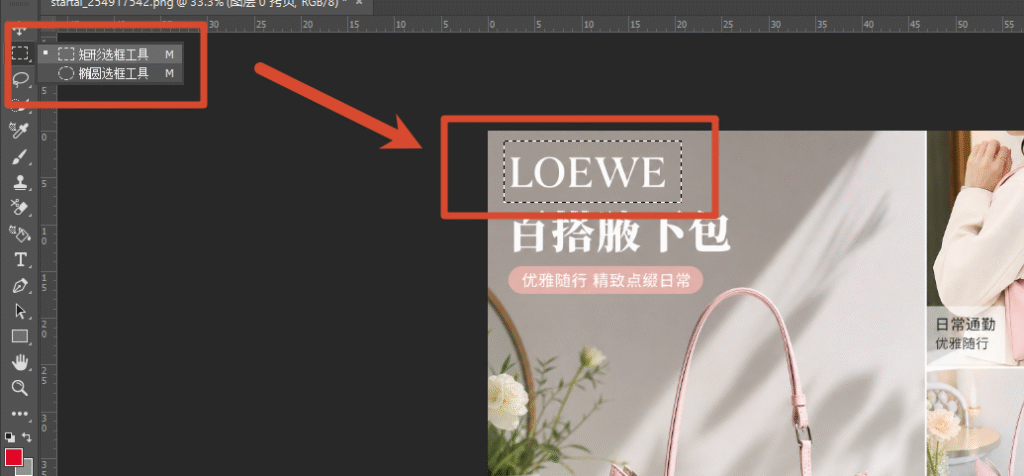Click the 百搭腋下包 headline on canvas
The image size is (1024, 476).
(x=620, y=234)
